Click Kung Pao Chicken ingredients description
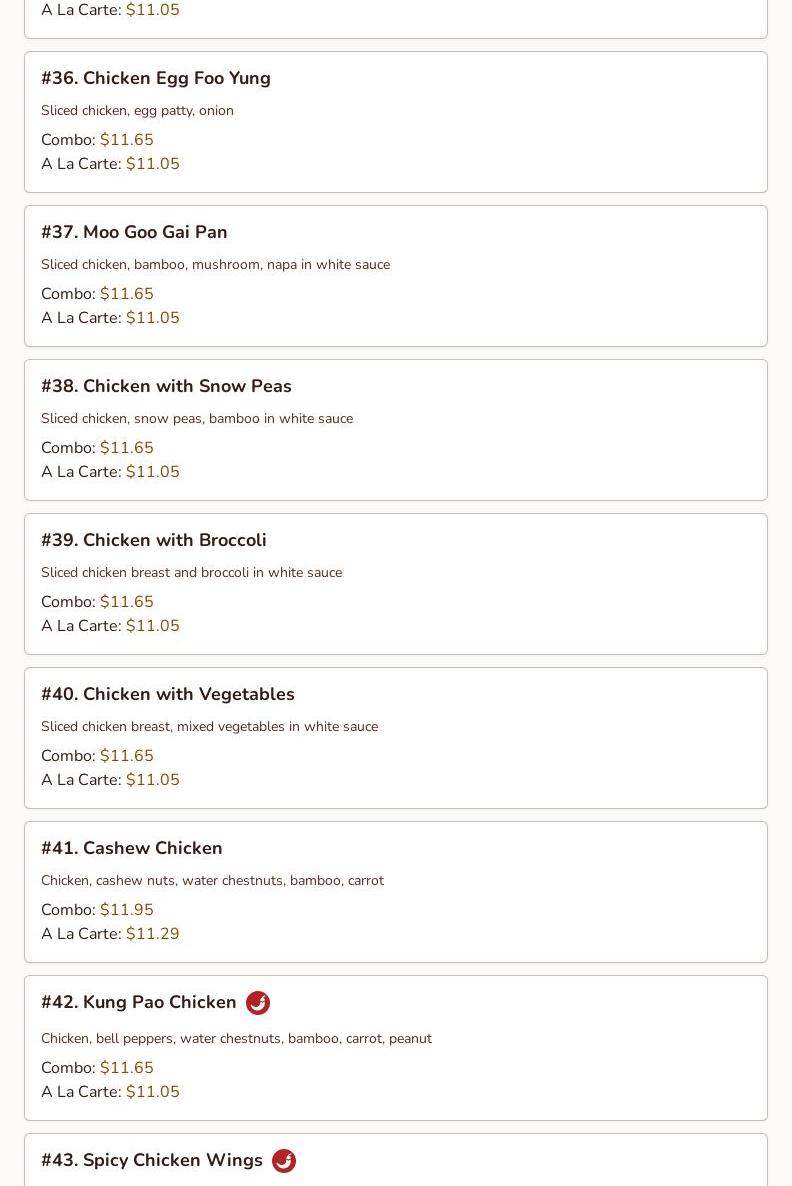This screenshot has height=1186, width=792. click(236, 1038)
